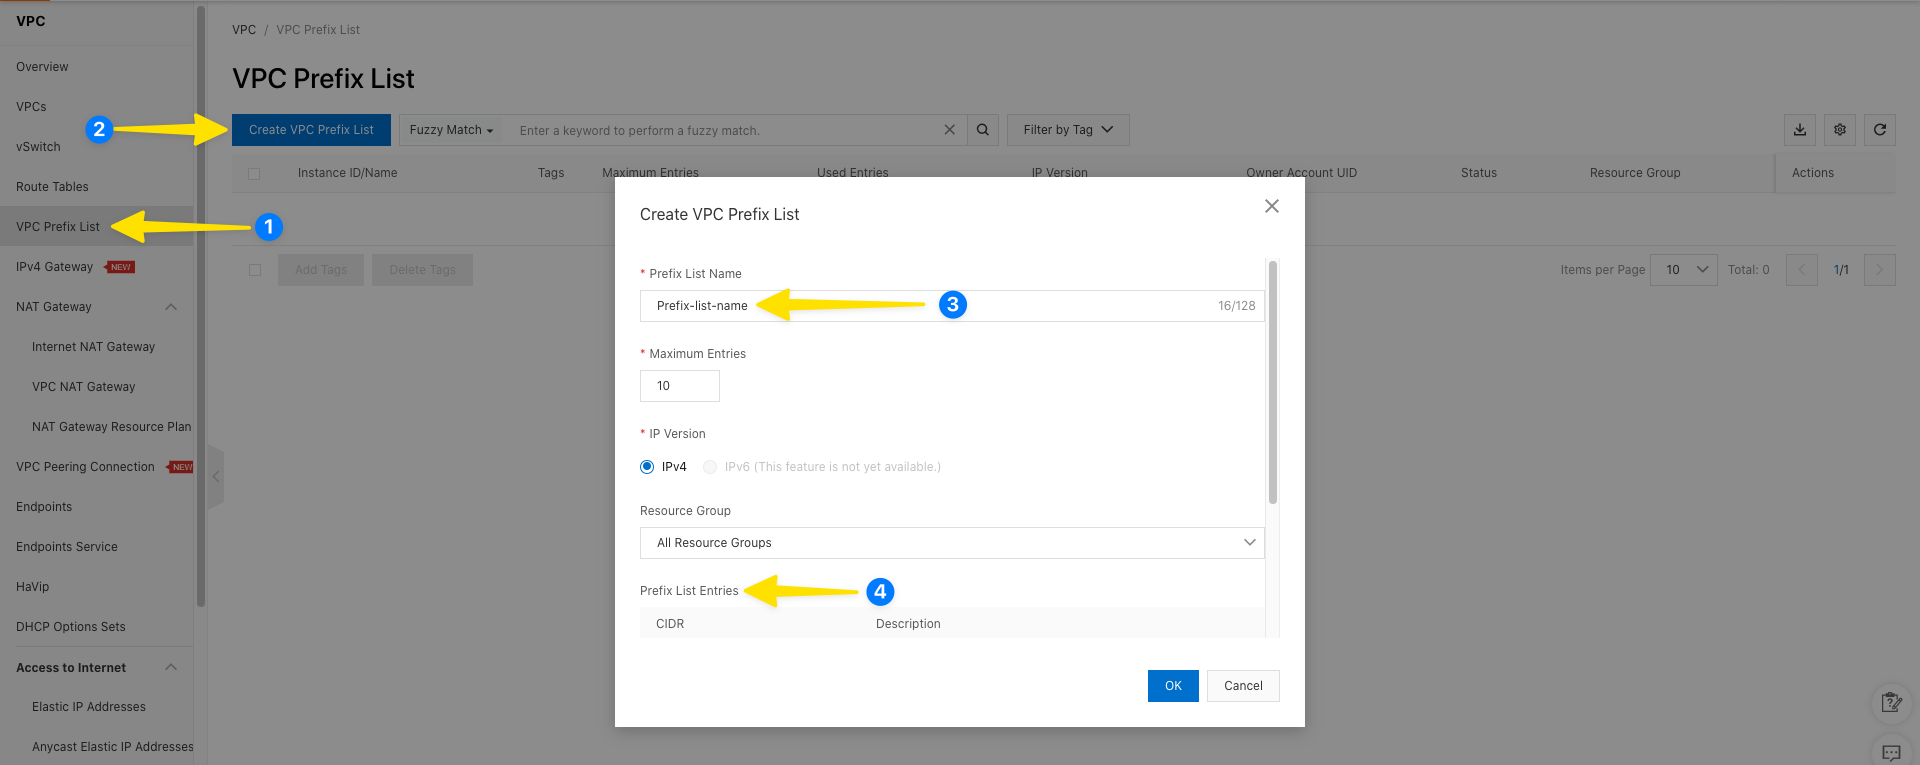Click the refresh icon button
This screenshot has width=1920, height=765.
point(1879,130)
